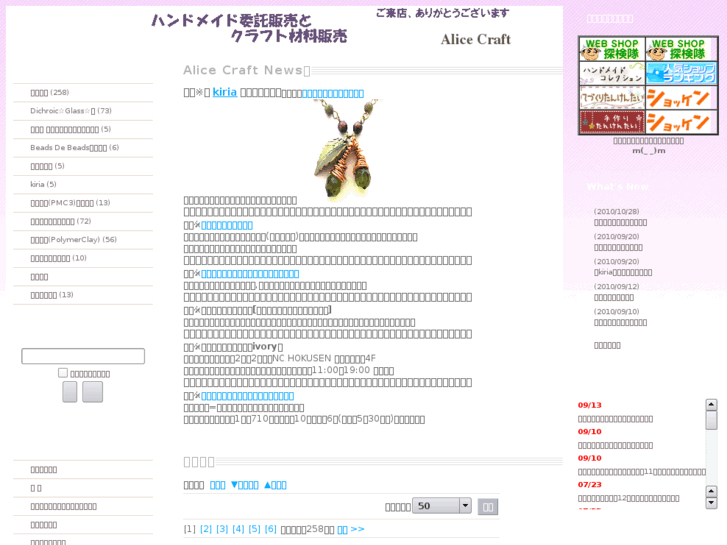
Task: Open the red 手作りたんけんたい banner
Action: pos(612,122)
